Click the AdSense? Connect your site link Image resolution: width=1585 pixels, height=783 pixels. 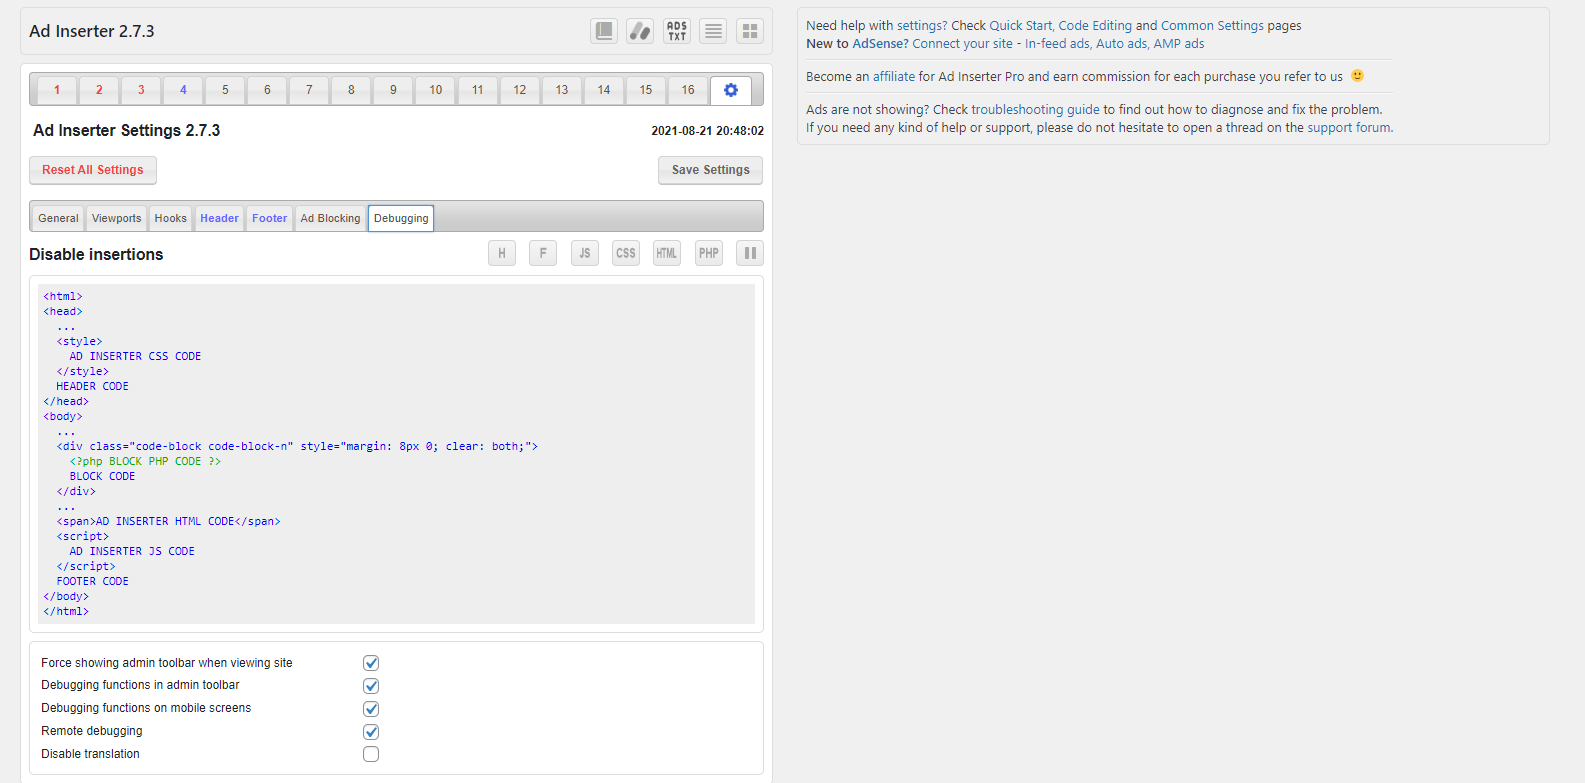[x=932, y=44]
